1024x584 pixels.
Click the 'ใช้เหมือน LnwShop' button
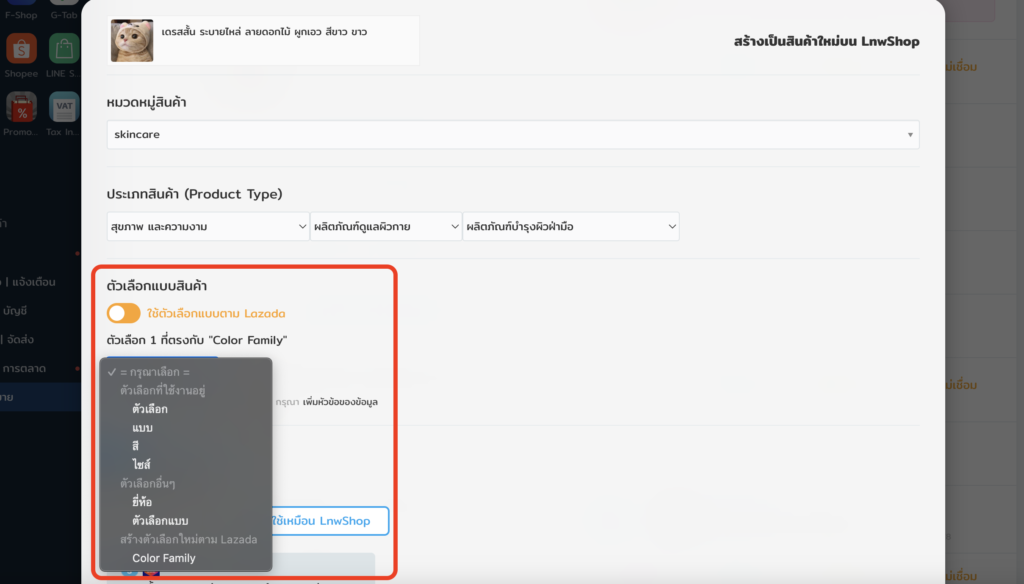pyautogui.click(x=330, y=521)
